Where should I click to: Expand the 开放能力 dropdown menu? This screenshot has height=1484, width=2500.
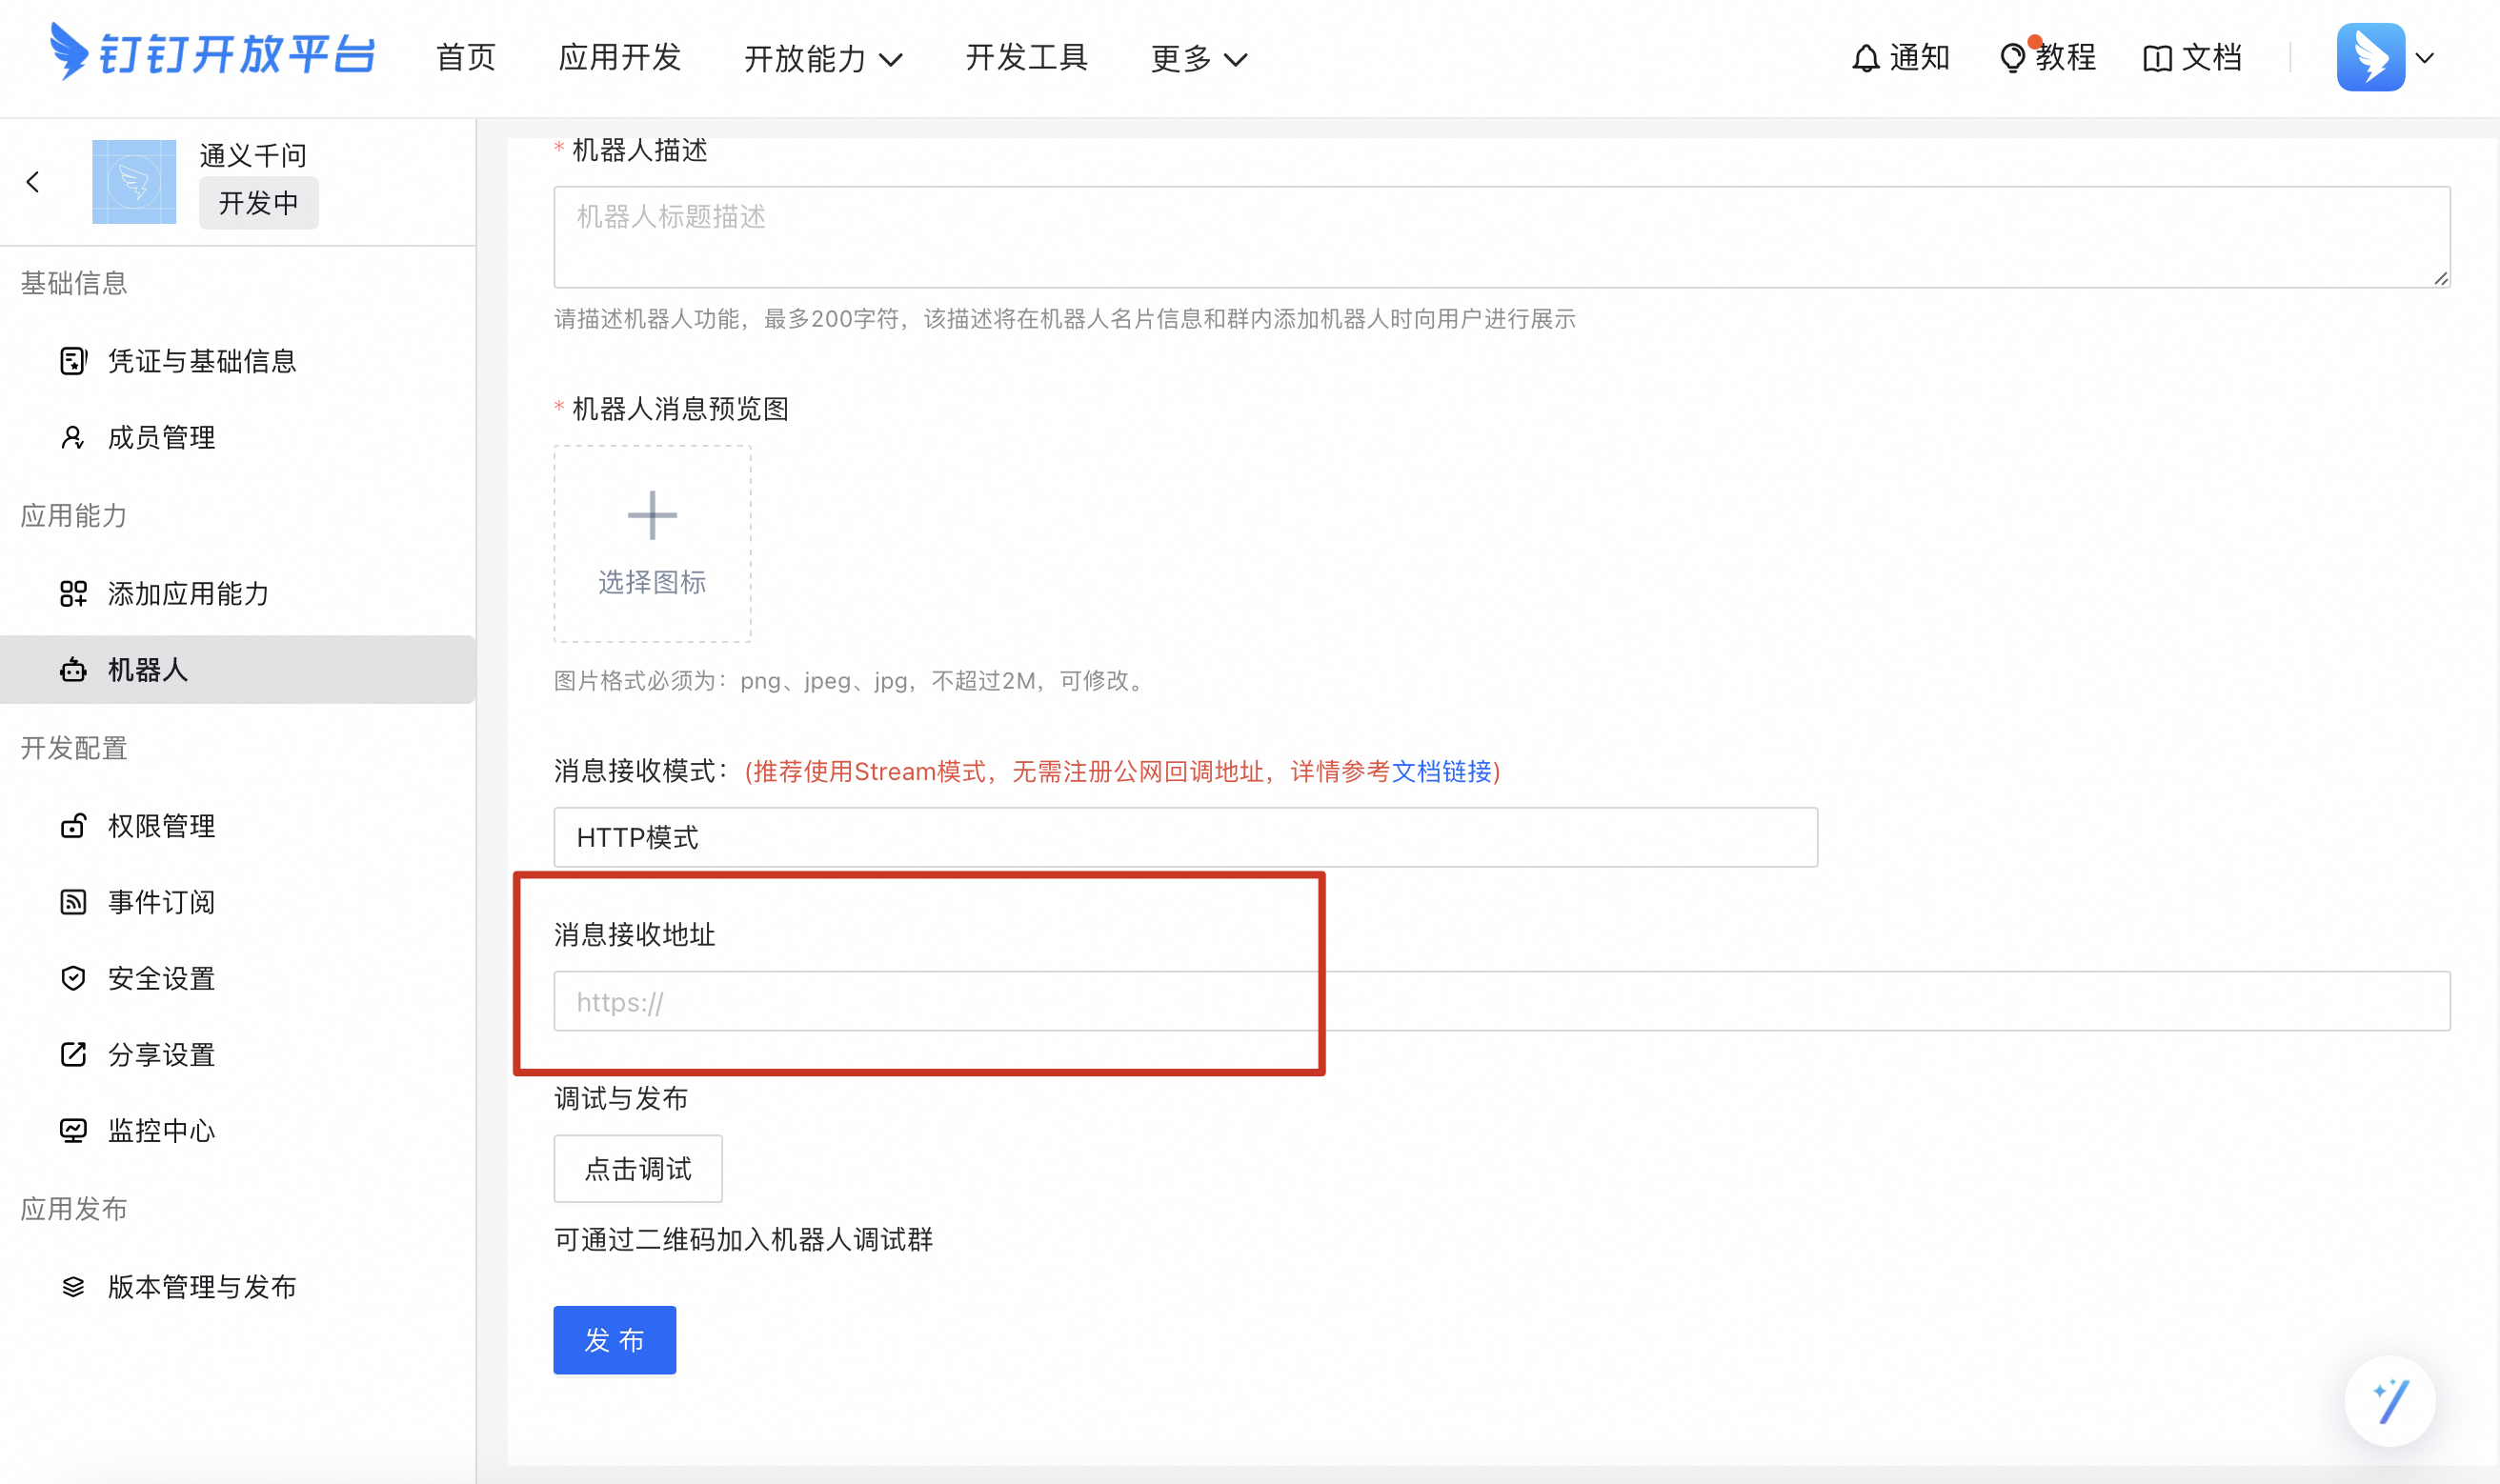pyautogui.click(x=822, y=59)
